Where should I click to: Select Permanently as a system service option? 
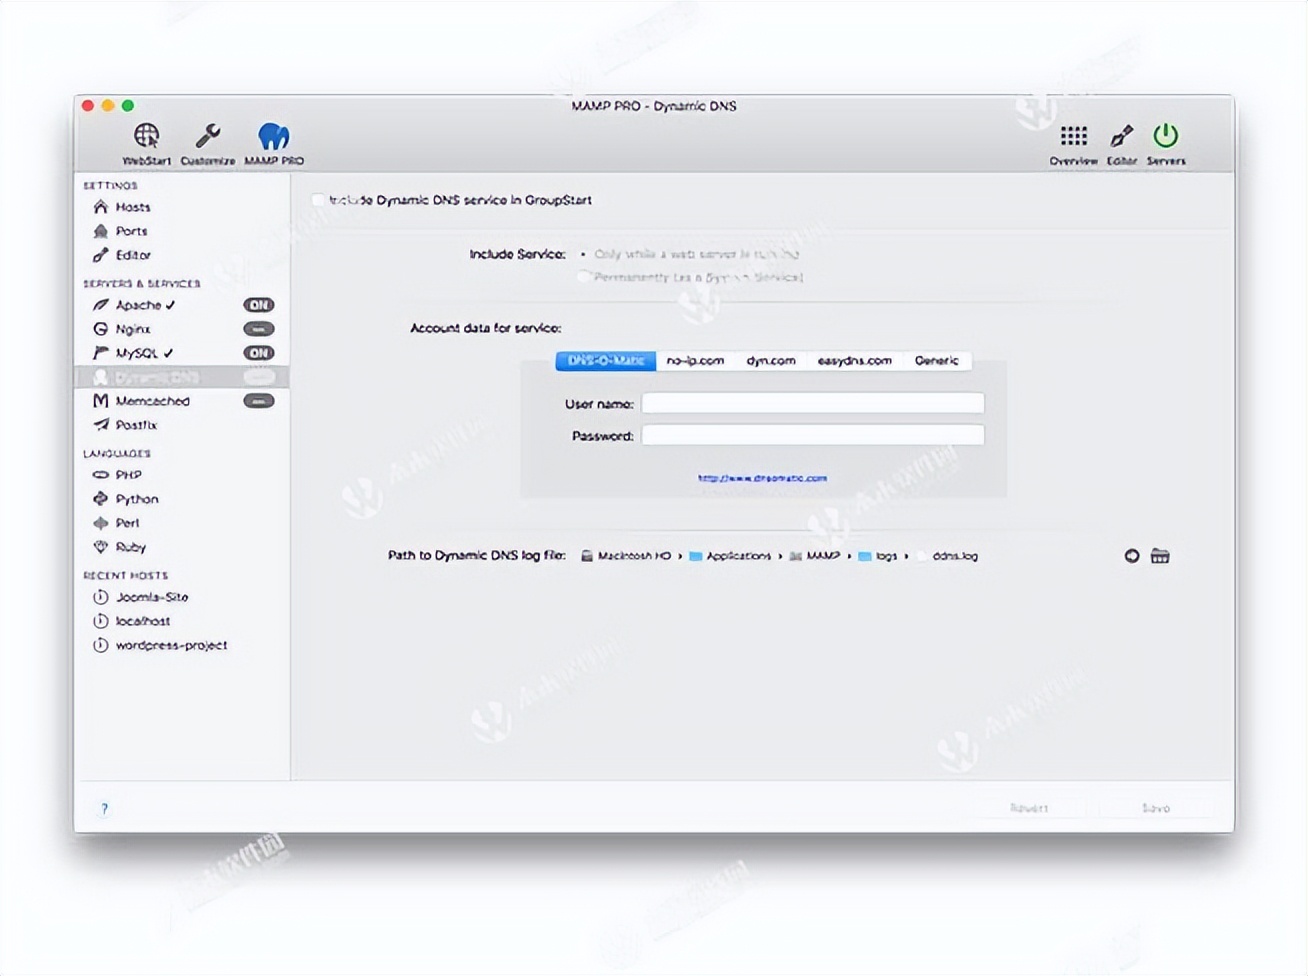583,277
